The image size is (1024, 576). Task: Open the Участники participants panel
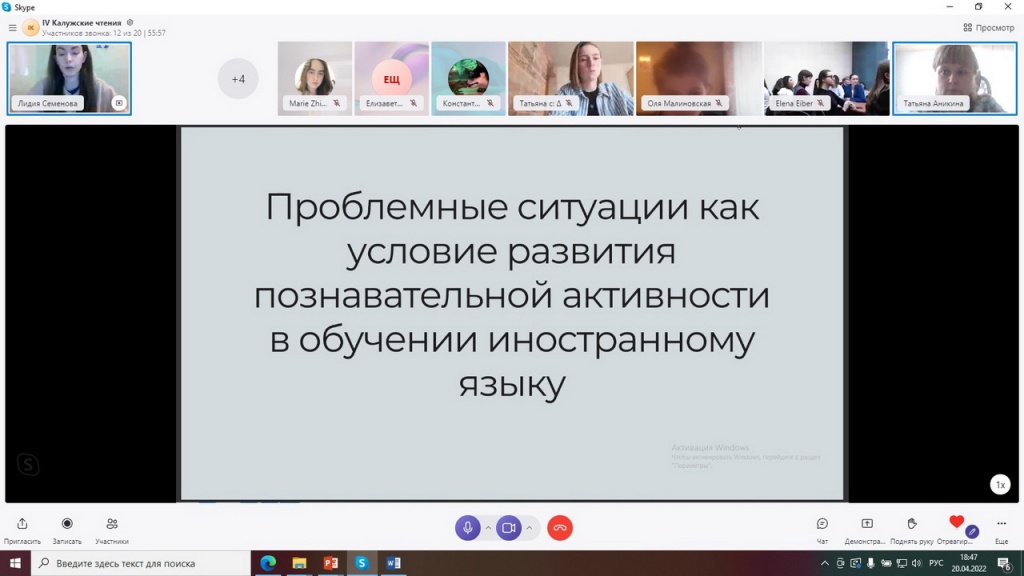pos(112,524)
